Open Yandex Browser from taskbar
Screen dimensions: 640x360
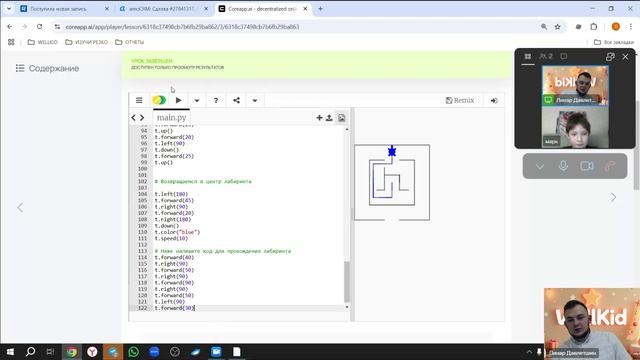point(92,352)
